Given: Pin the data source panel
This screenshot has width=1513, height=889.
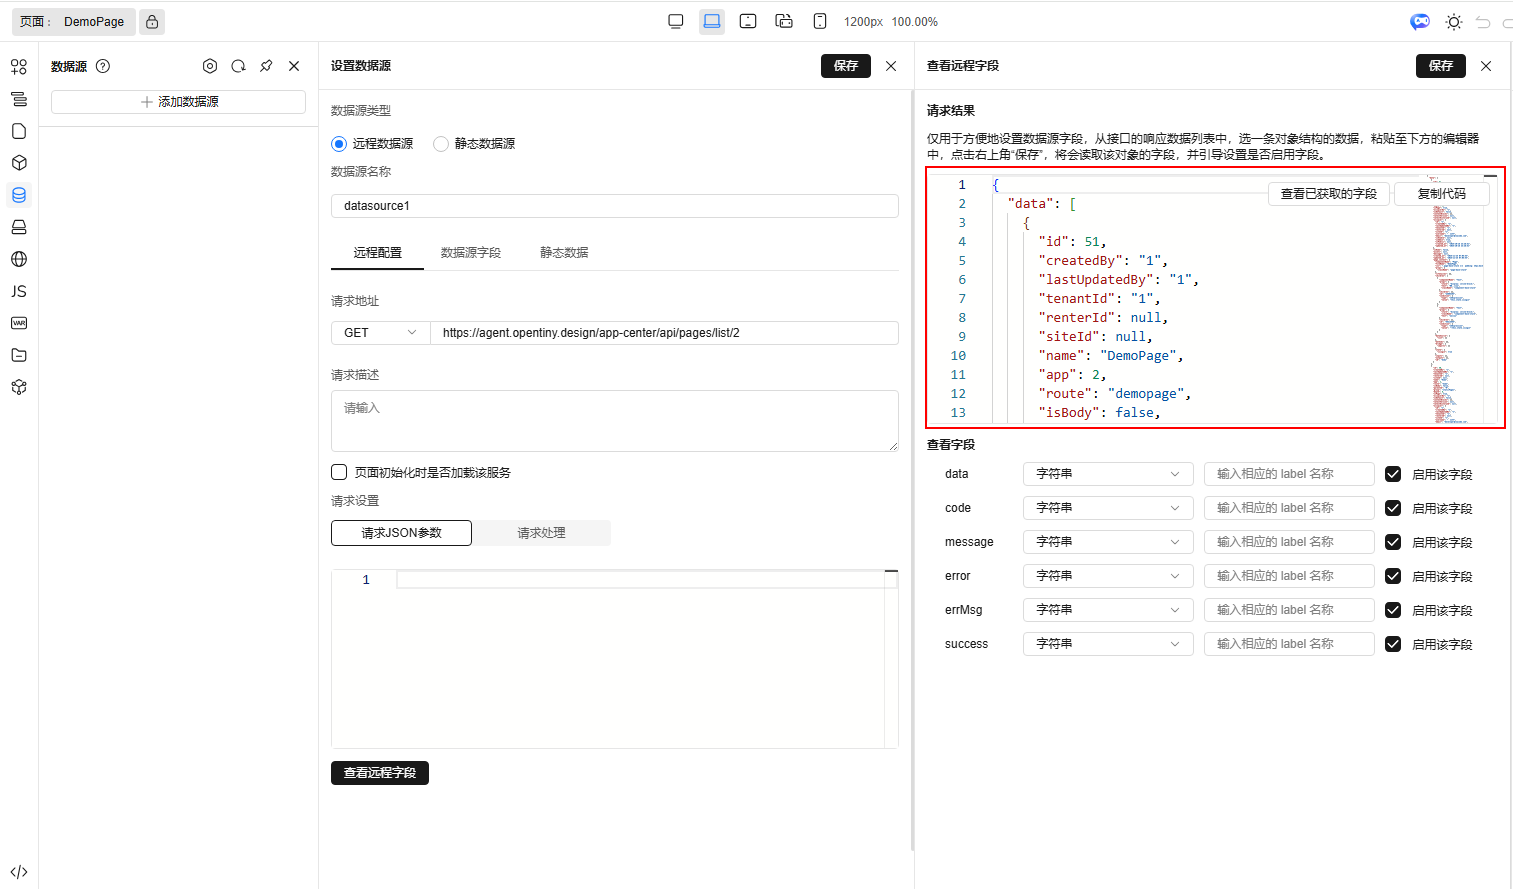Looking at the screenshot, I should pos(266,66).
